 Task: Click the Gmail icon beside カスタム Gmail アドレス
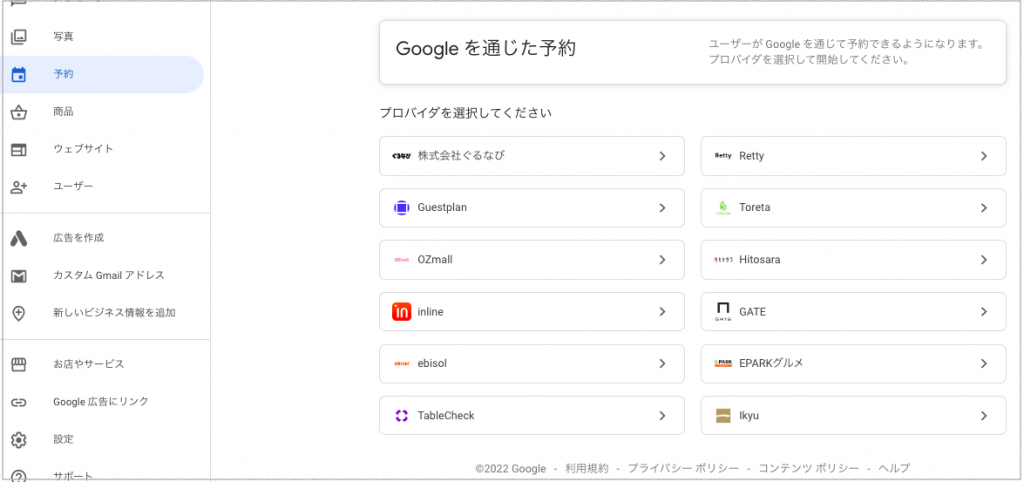click(x=19, y=276)
